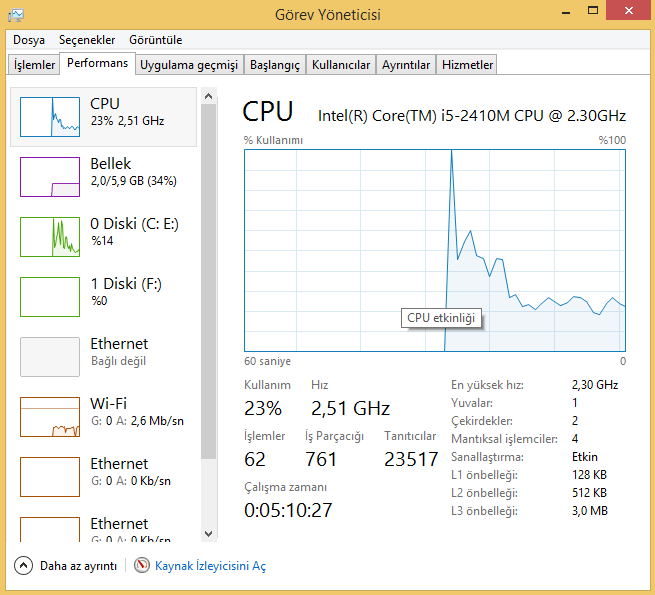Image resolution: width=655 pixels, height=595 pixels.
Task: Click the Task Manager title bar icon
Action: 16,15
